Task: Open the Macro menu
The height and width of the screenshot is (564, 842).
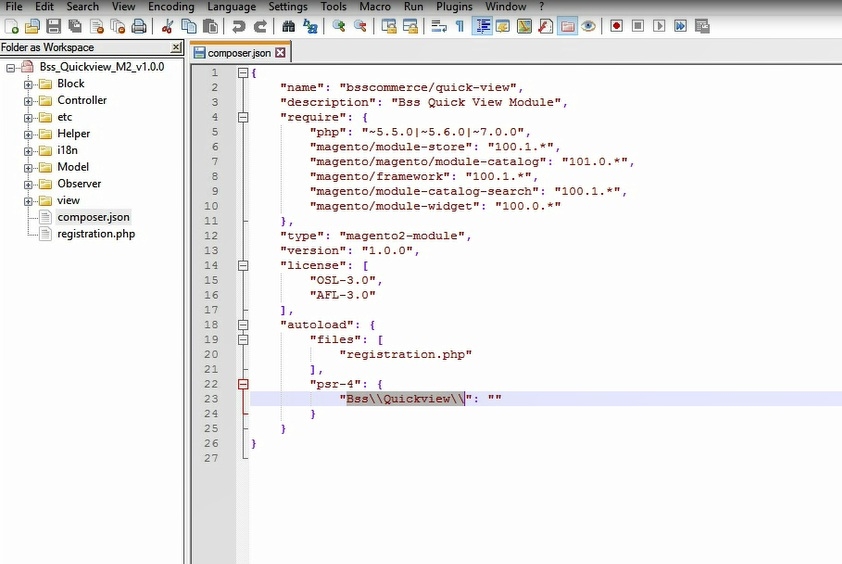Action: tap(375, 6)
